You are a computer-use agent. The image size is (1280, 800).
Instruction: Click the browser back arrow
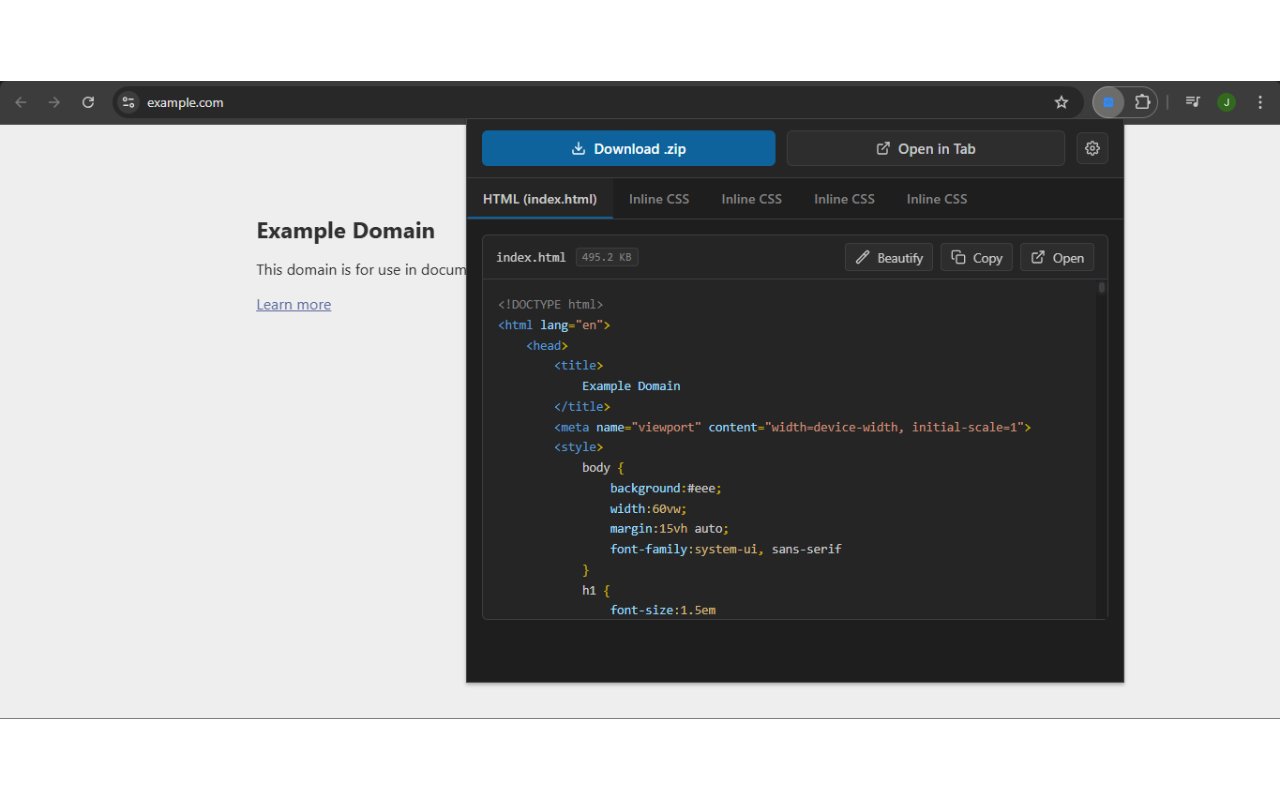point(21,102)
